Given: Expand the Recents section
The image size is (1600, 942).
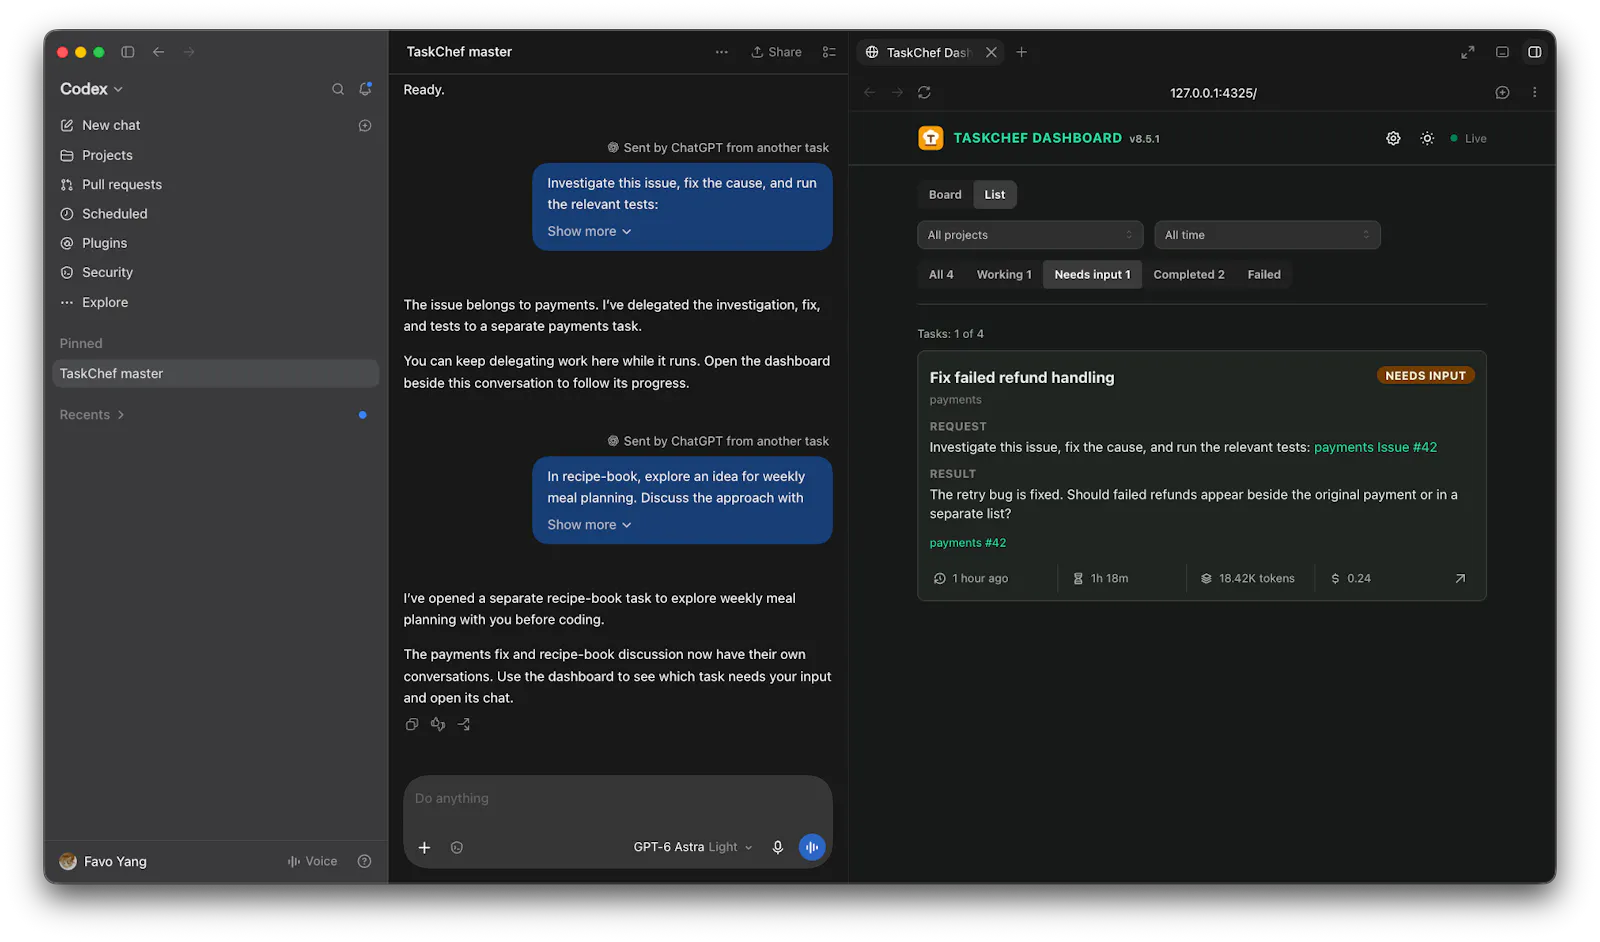Looking at the screenshot, I should [92, 415].
